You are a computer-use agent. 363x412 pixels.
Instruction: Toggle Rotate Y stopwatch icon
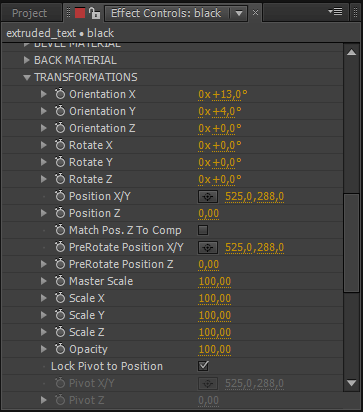pos(60,162)
